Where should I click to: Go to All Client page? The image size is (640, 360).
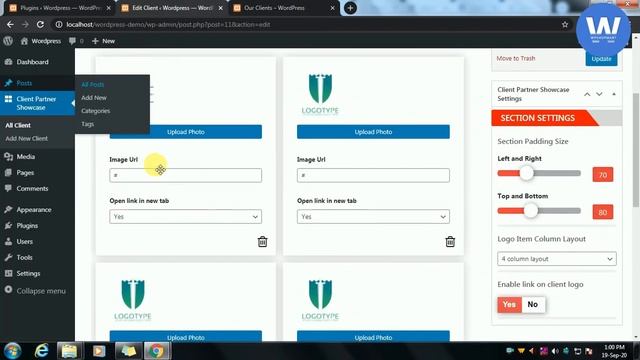click(x=18, y=125)
